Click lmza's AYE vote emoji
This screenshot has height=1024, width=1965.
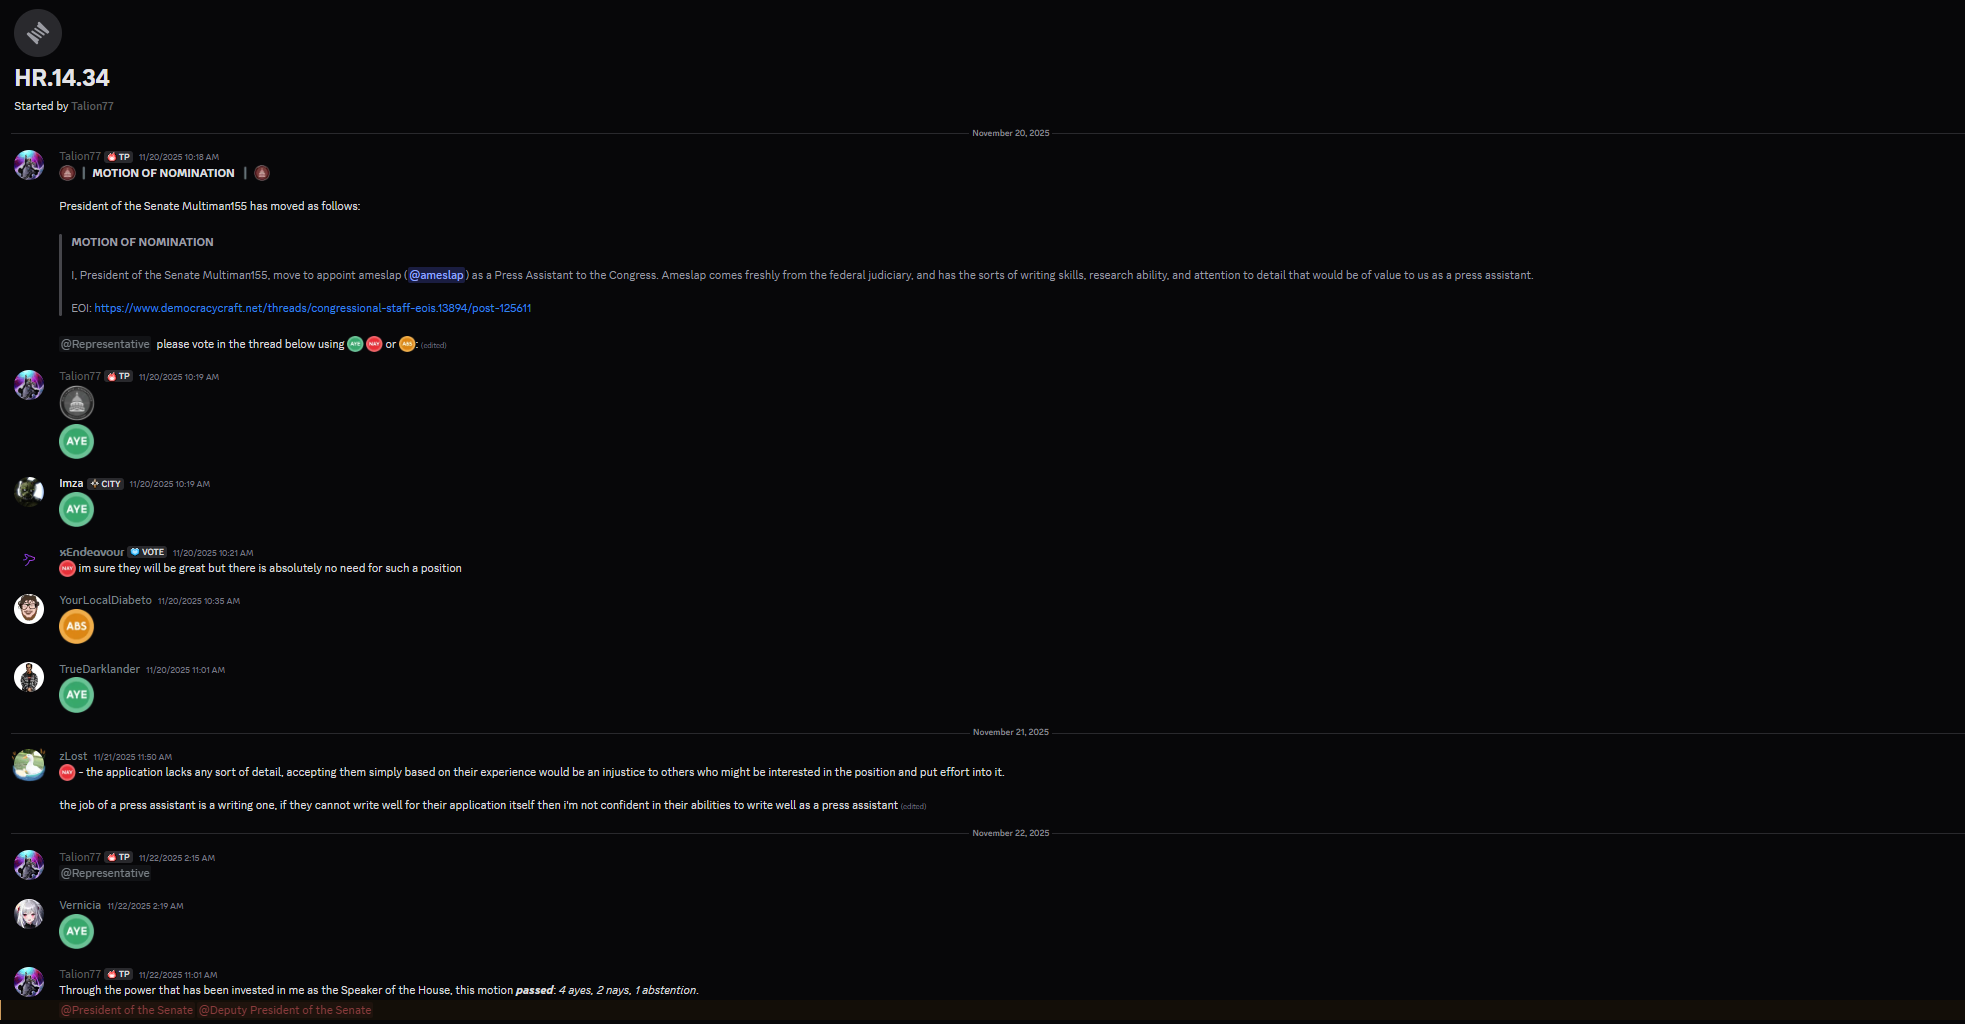coord(77,510)
